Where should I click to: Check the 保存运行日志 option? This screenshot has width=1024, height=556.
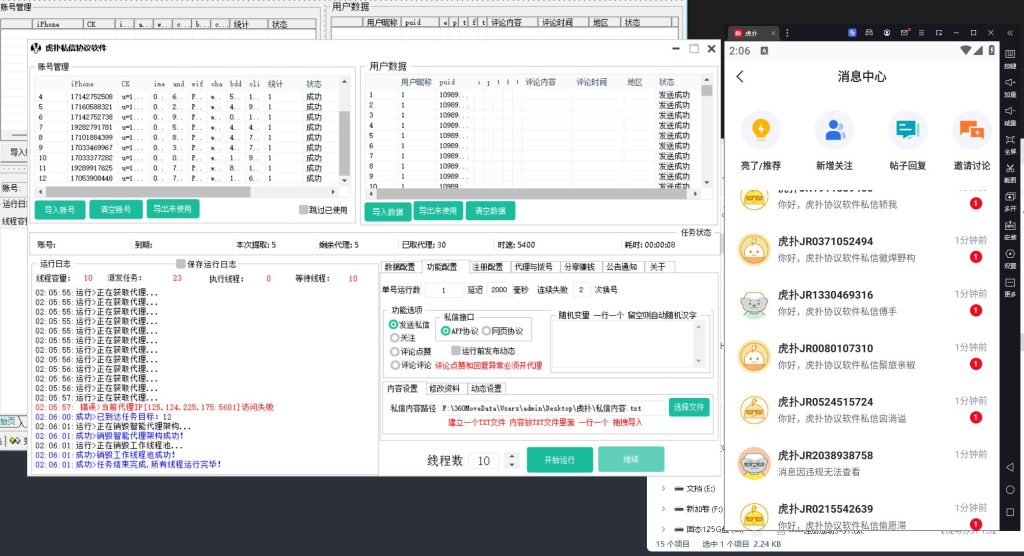coord(182,264)
